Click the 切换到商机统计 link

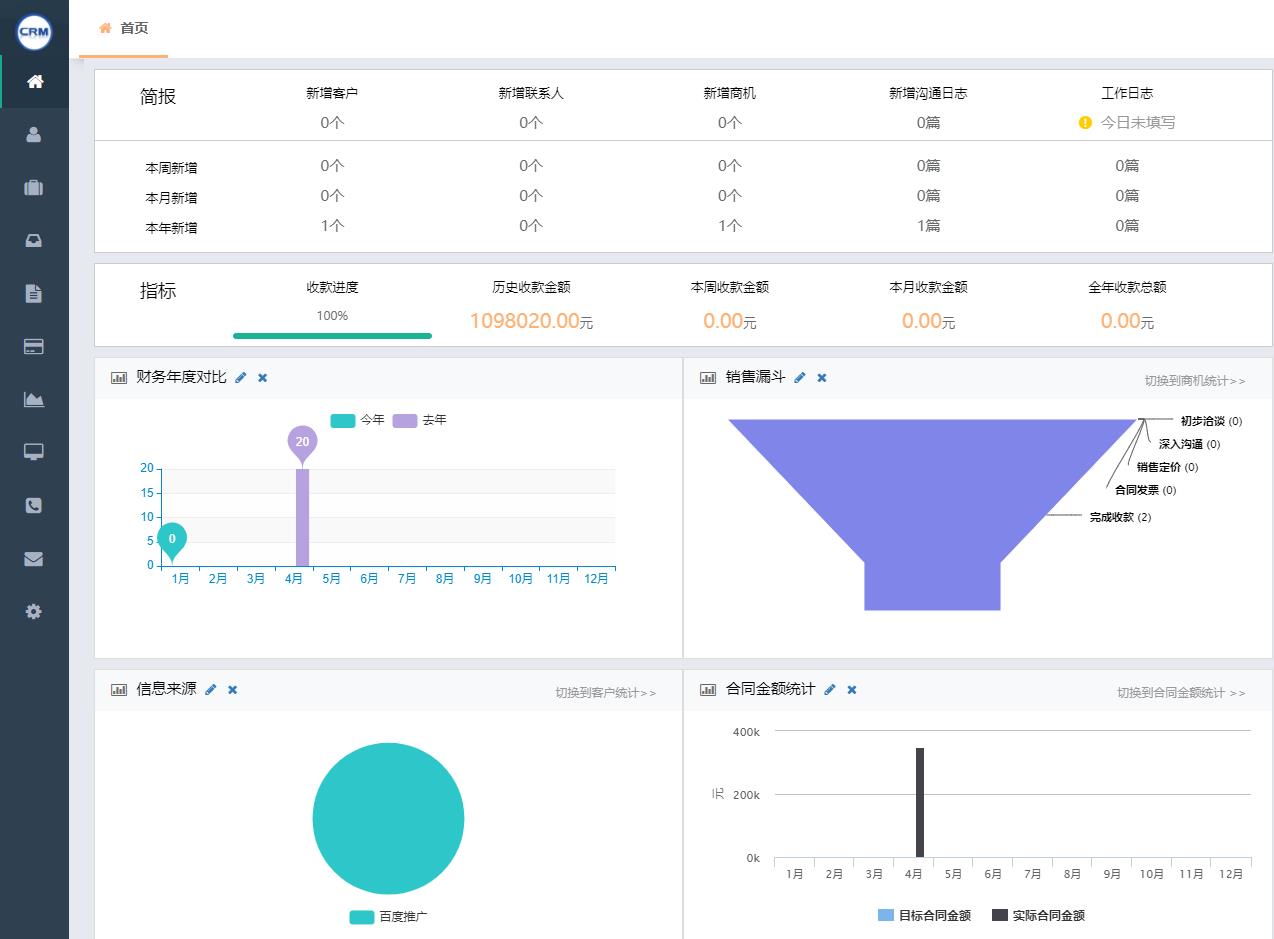pos(1195,381)
